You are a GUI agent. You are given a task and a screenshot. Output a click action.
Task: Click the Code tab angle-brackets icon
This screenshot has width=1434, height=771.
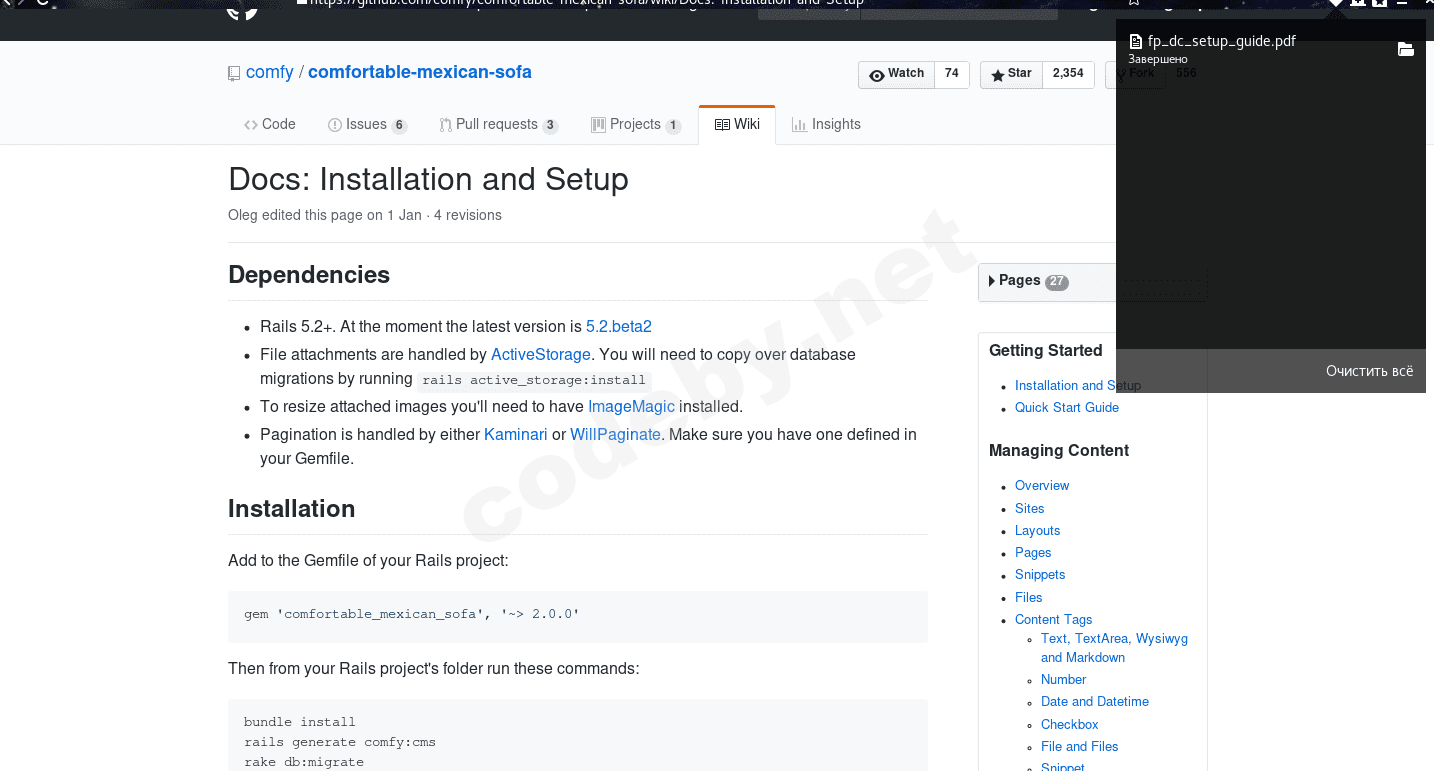[250, 125]
